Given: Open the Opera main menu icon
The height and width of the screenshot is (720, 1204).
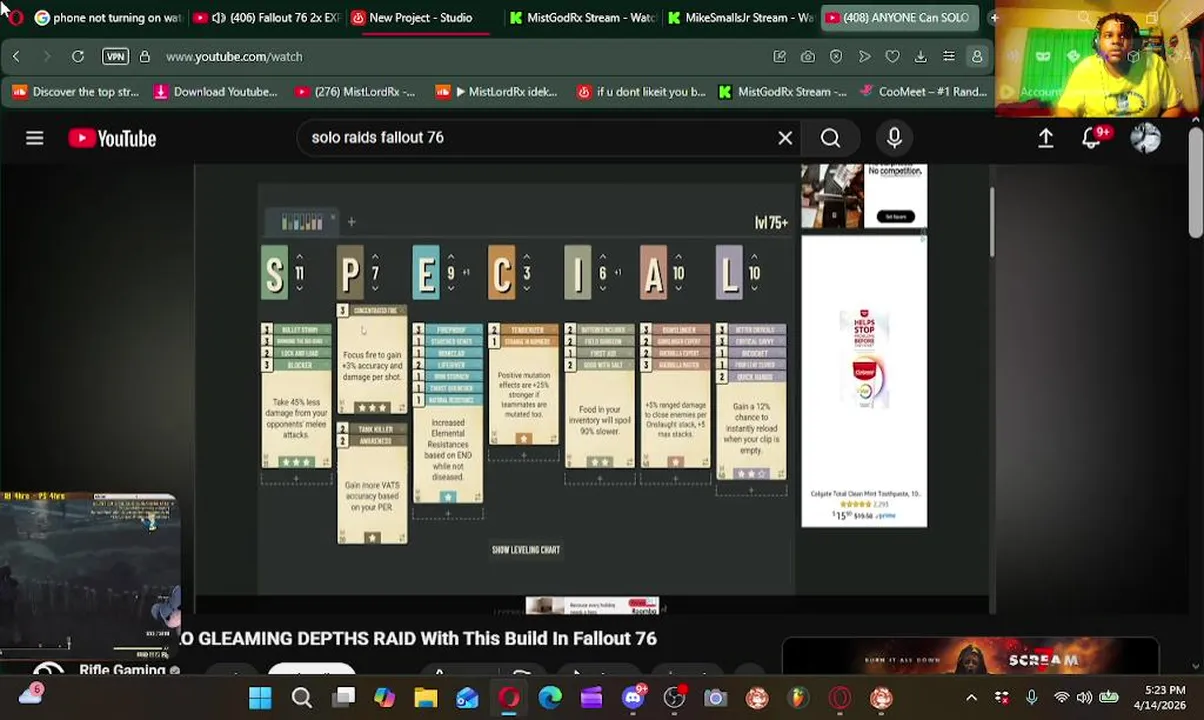Looking at the screenshot, I should [x=15, y=18].
